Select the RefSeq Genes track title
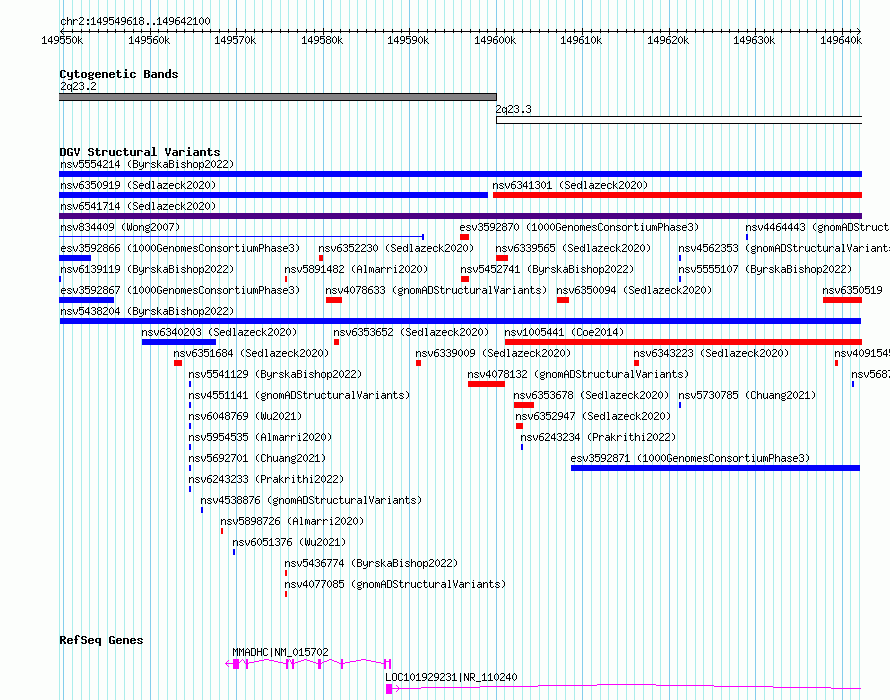 click(x=101, y=640)
